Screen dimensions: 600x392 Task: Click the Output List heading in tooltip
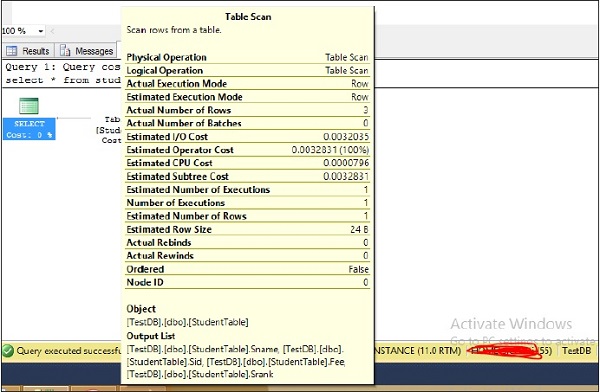[151, 336]
